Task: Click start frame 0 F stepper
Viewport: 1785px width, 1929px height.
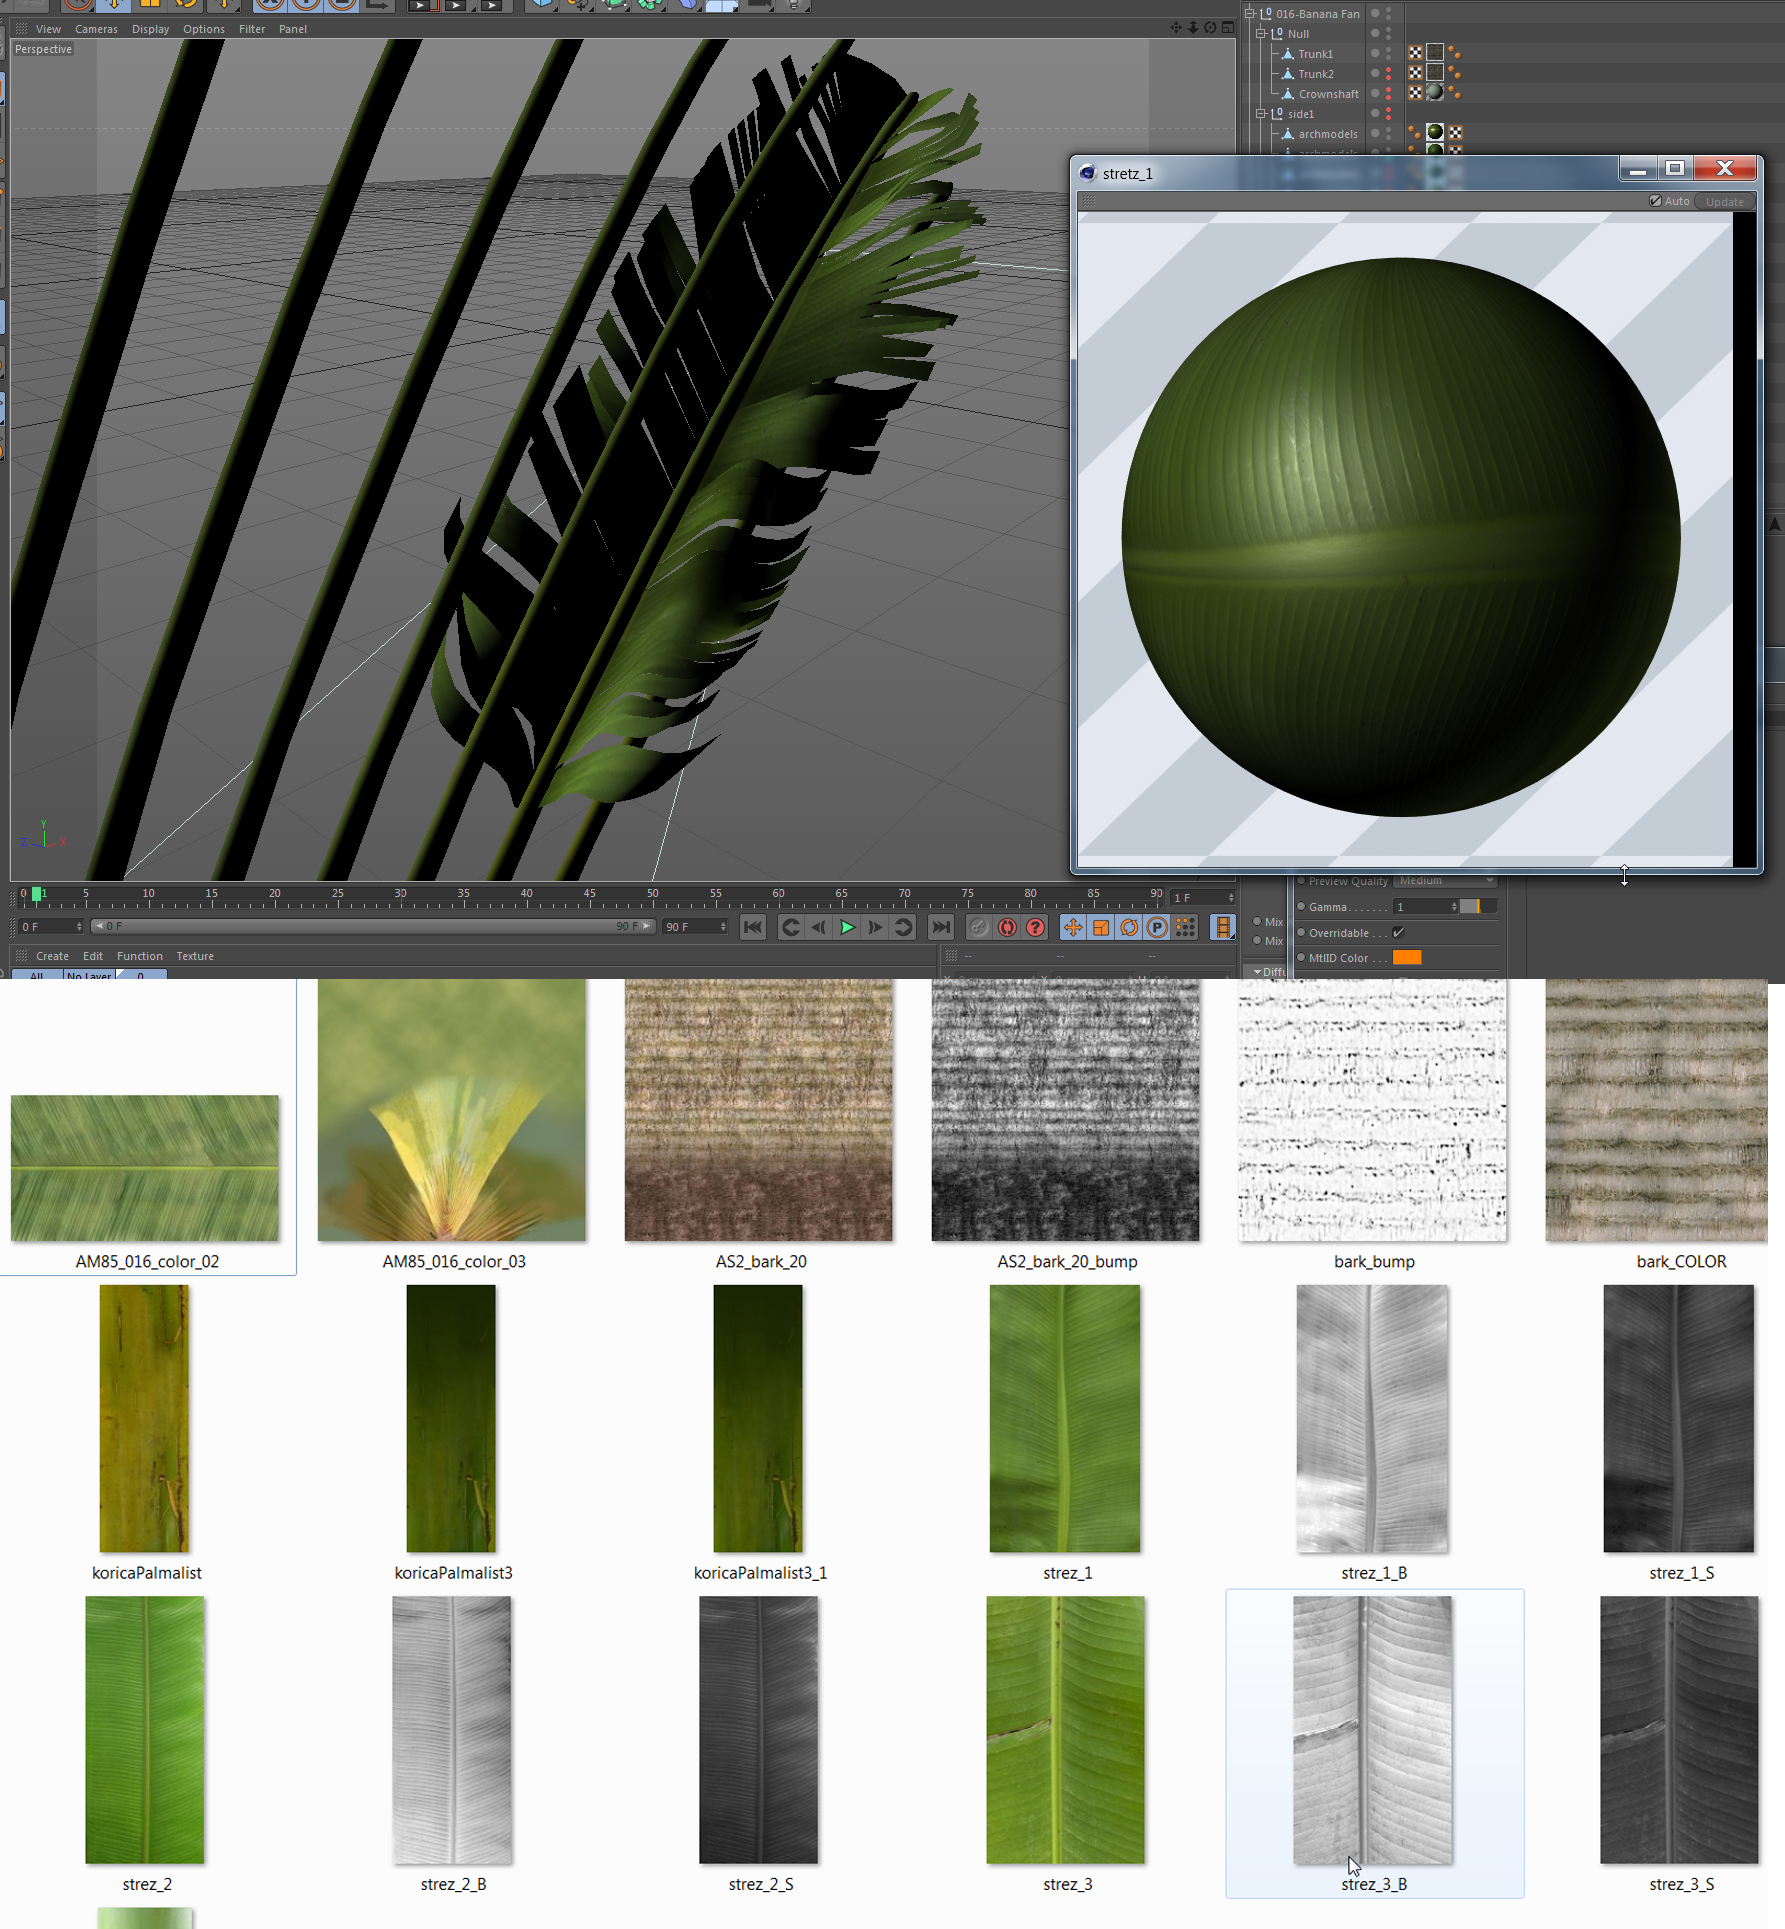Action: pyautogui.click(x=79, y=927)
